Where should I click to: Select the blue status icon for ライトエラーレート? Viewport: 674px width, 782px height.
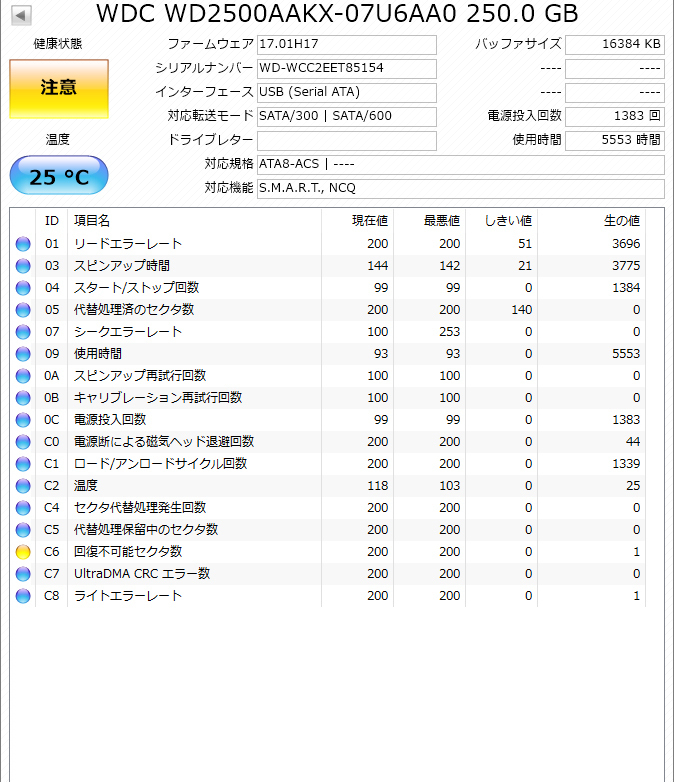click(23, 595)
